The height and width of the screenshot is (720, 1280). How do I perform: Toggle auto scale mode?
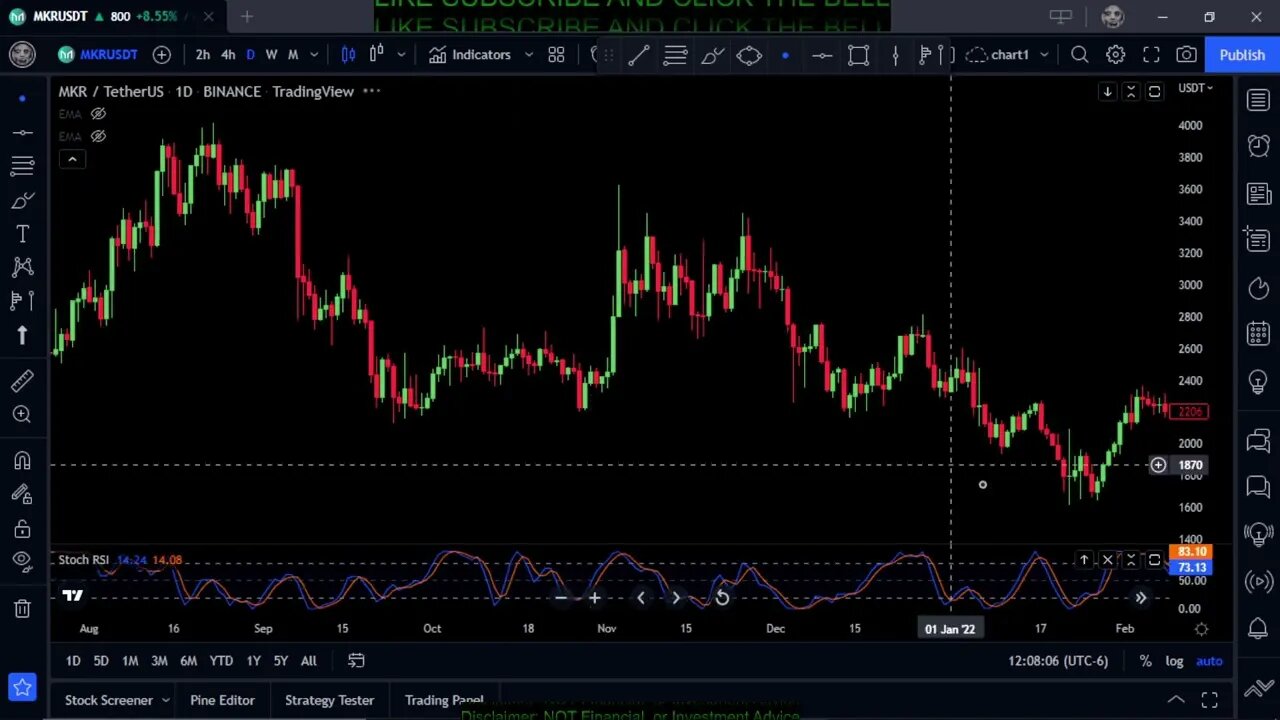pos(1209,661)
